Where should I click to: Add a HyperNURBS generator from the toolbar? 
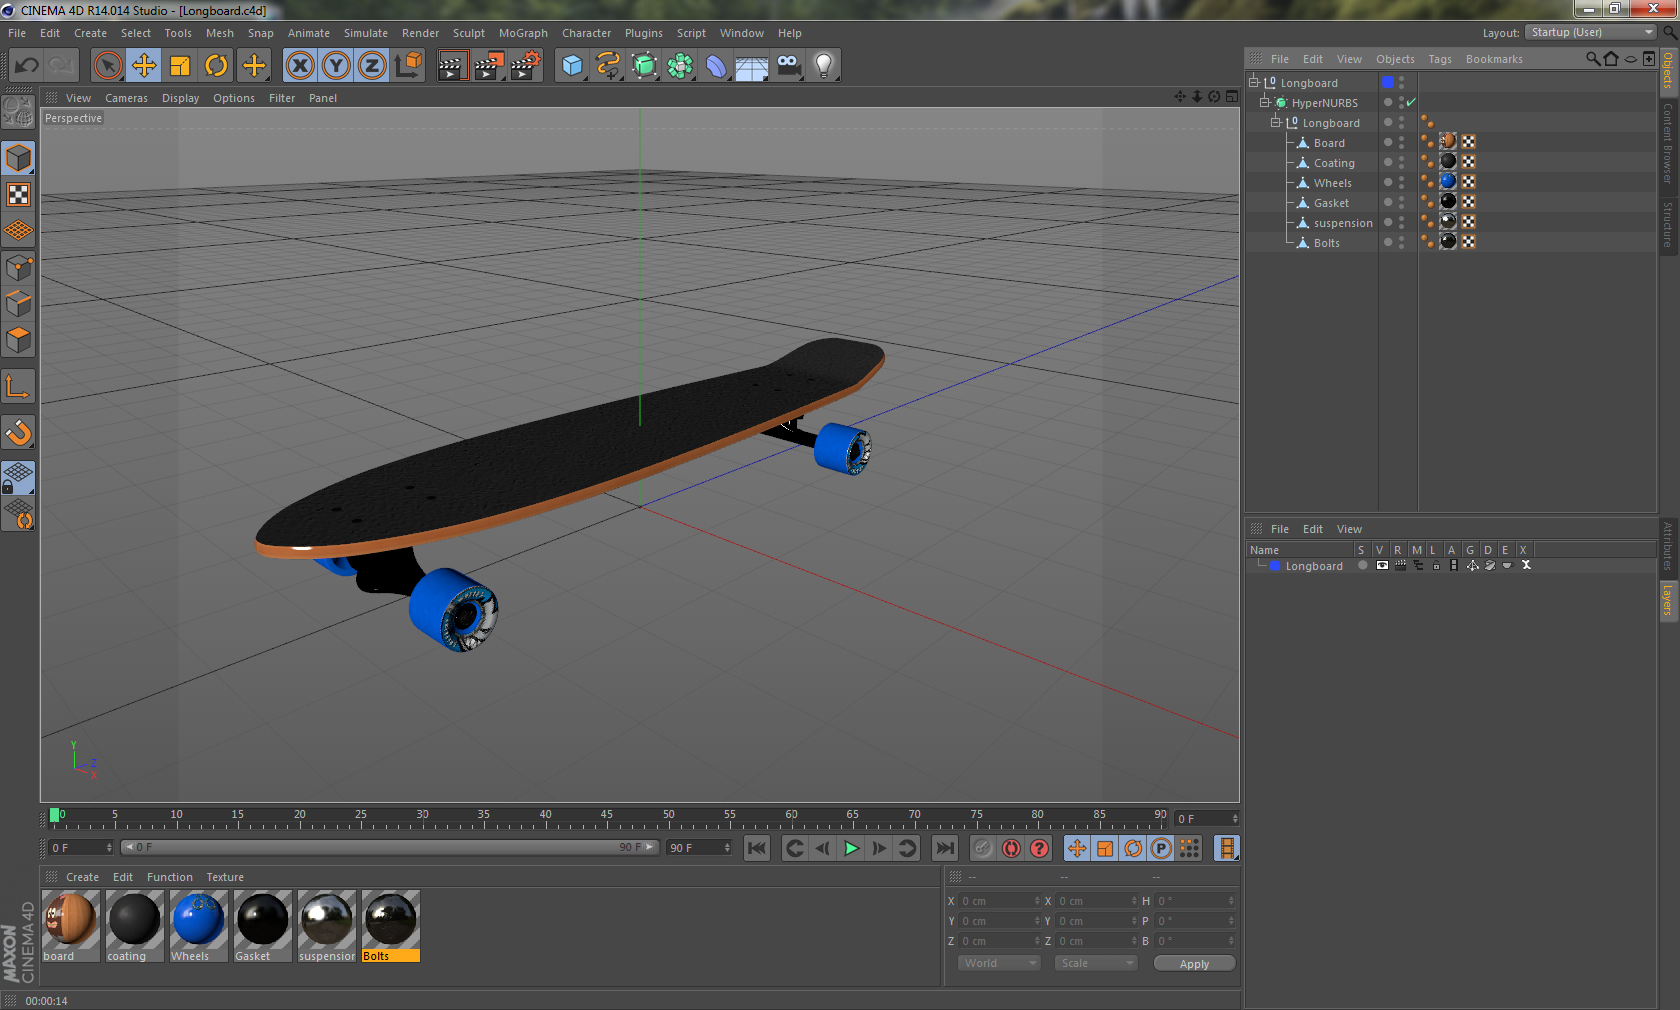tap(645, 66)
